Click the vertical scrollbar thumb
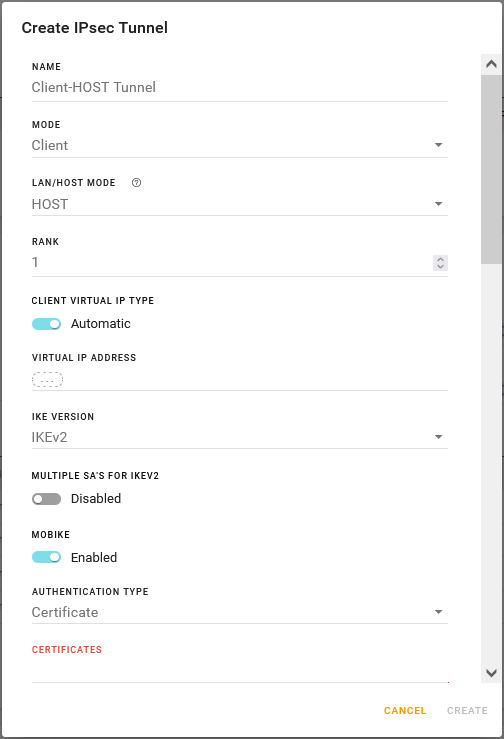Image resolution: width=504 pixels, height=739 pixels. pos(491,169)
